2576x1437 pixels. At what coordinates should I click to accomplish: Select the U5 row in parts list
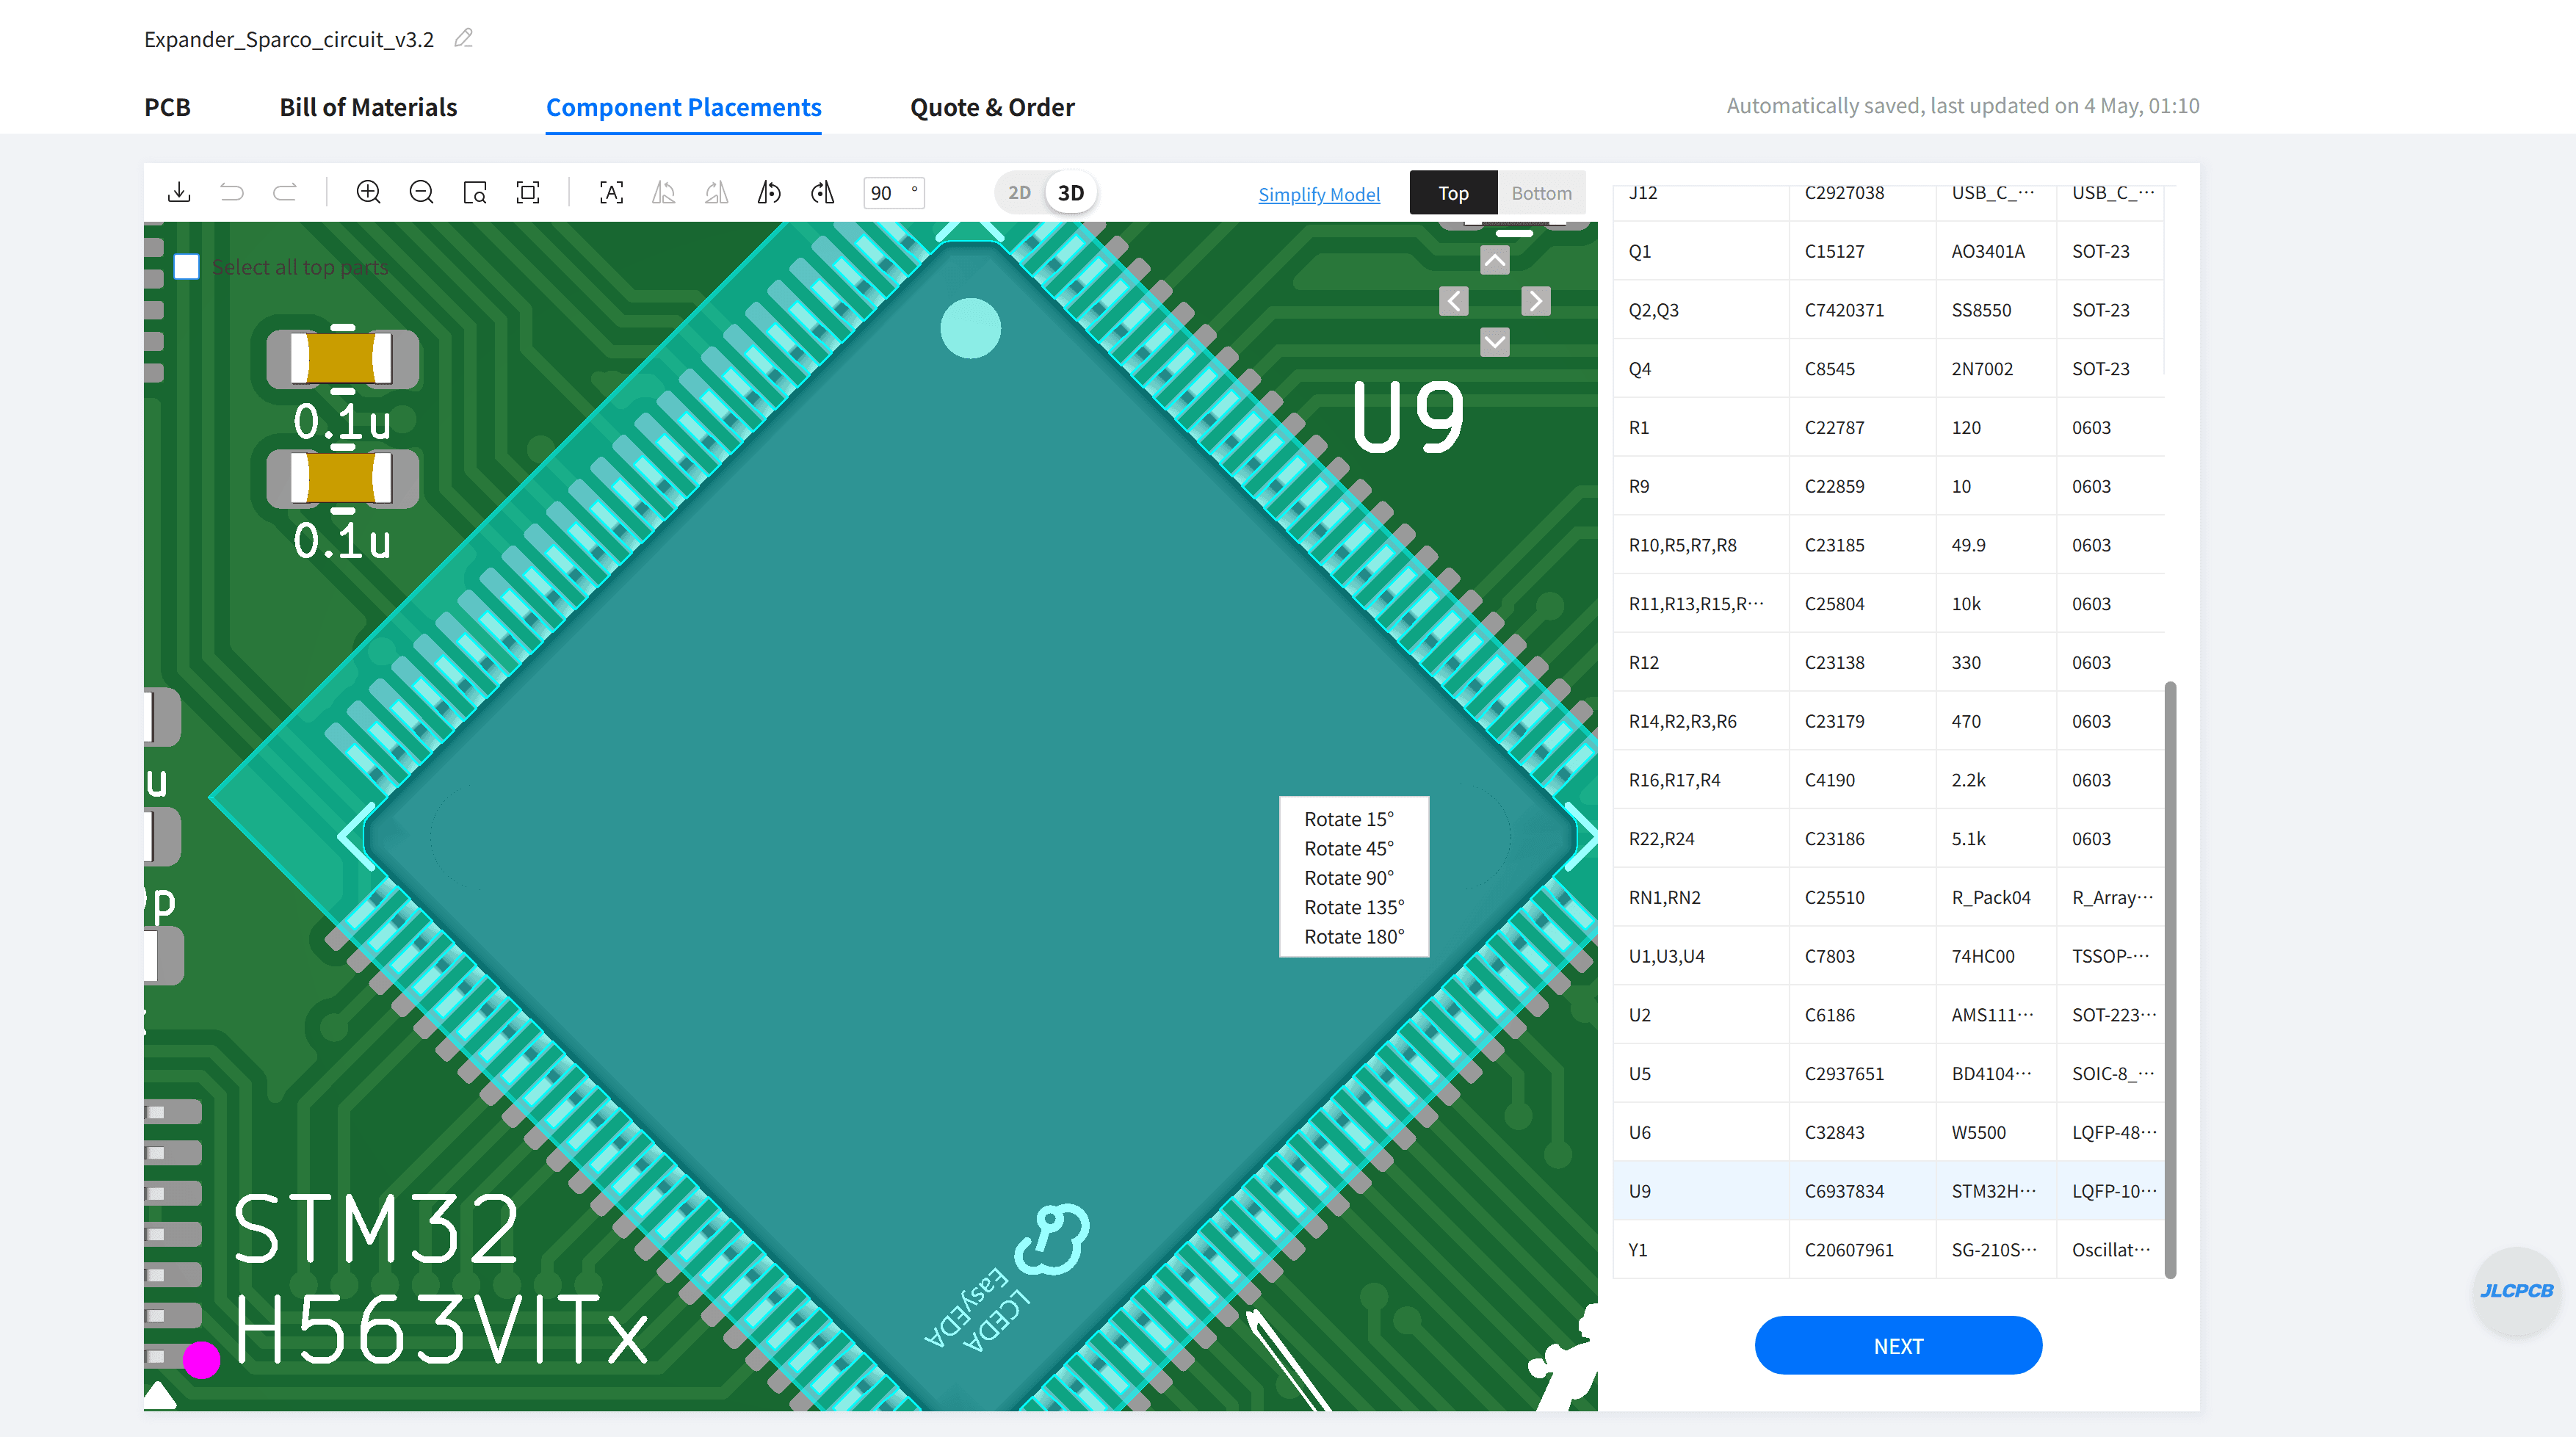(1888, 1074)
